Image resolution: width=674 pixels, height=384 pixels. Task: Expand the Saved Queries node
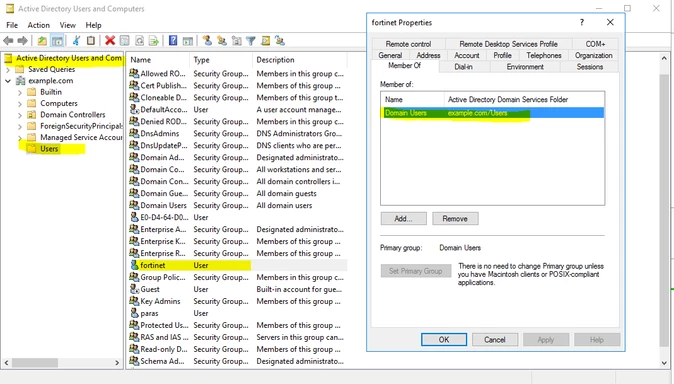8,69
